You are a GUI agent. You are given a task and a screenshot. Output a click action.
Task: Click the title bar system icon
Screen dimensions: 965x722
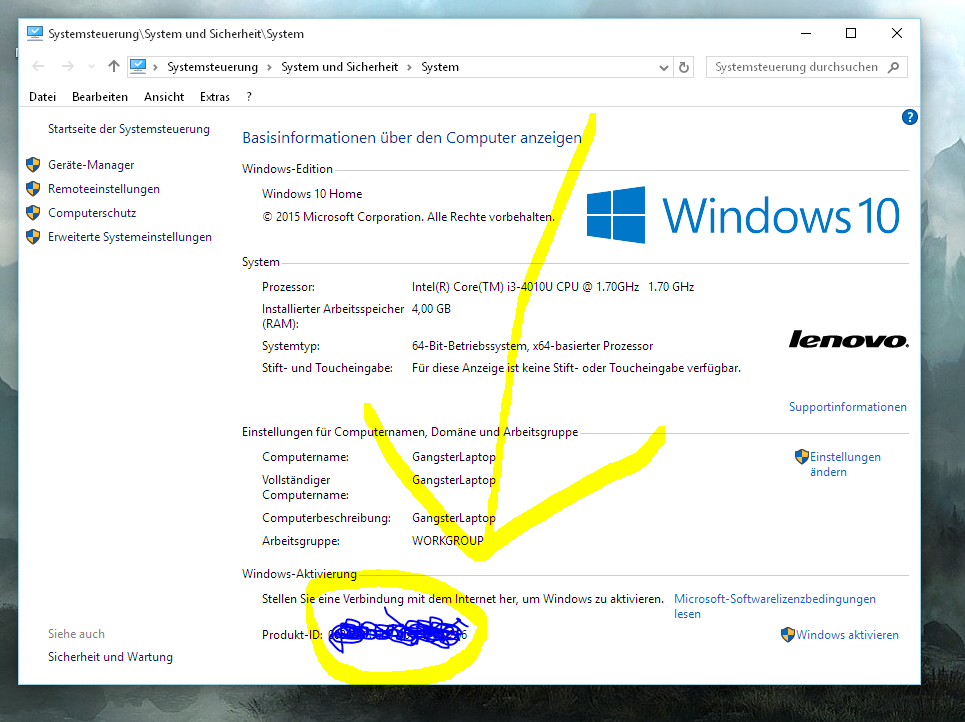(x=35, y=33)
